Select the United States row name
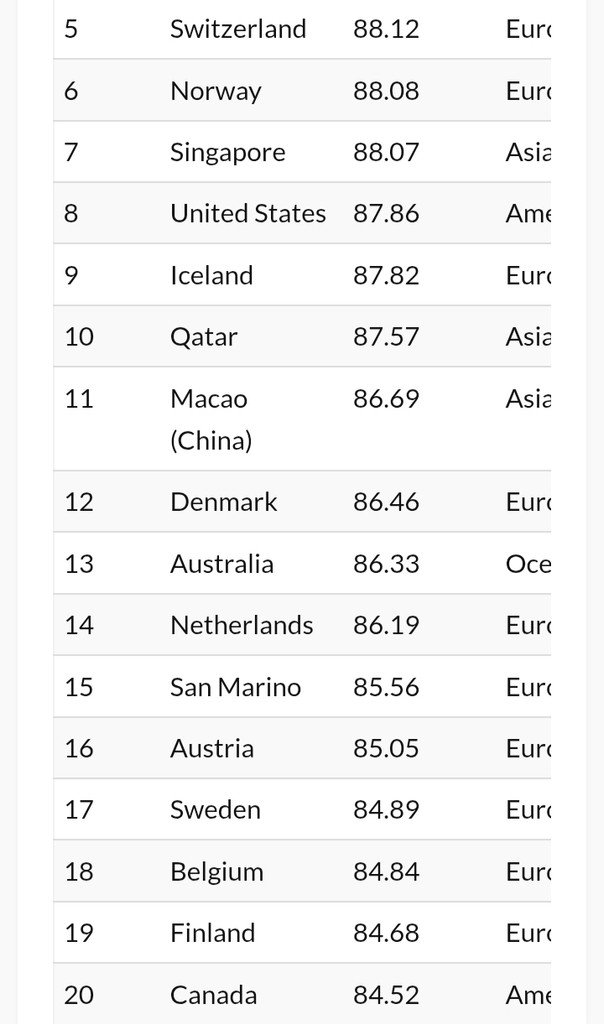The height and width of the screenshot is (1024, 604). (x=248, y=213)
